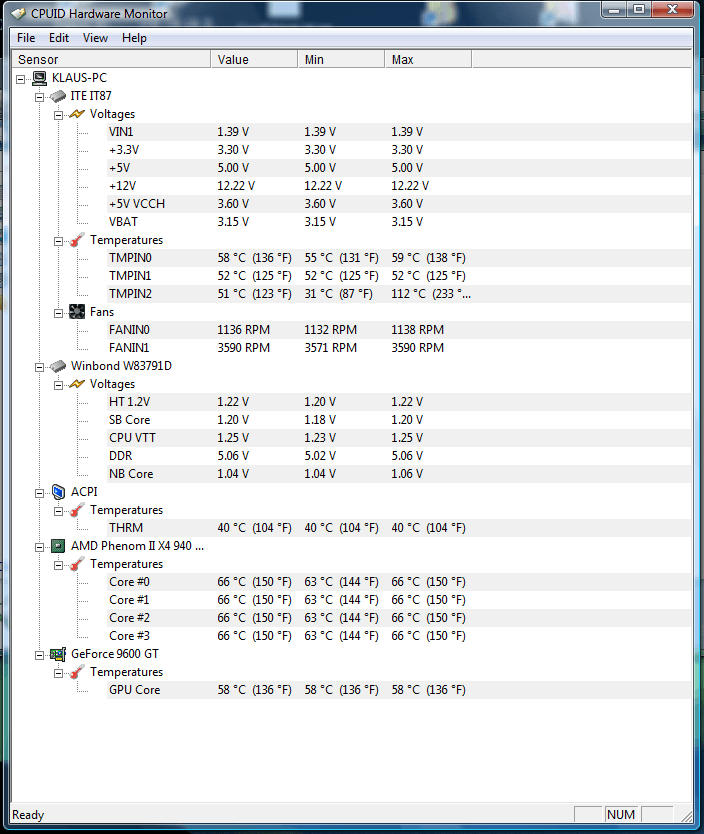Click the AMD Phenom processor icon
The image size is (704, 834).
pyautogui.click(x=58, y=546)
